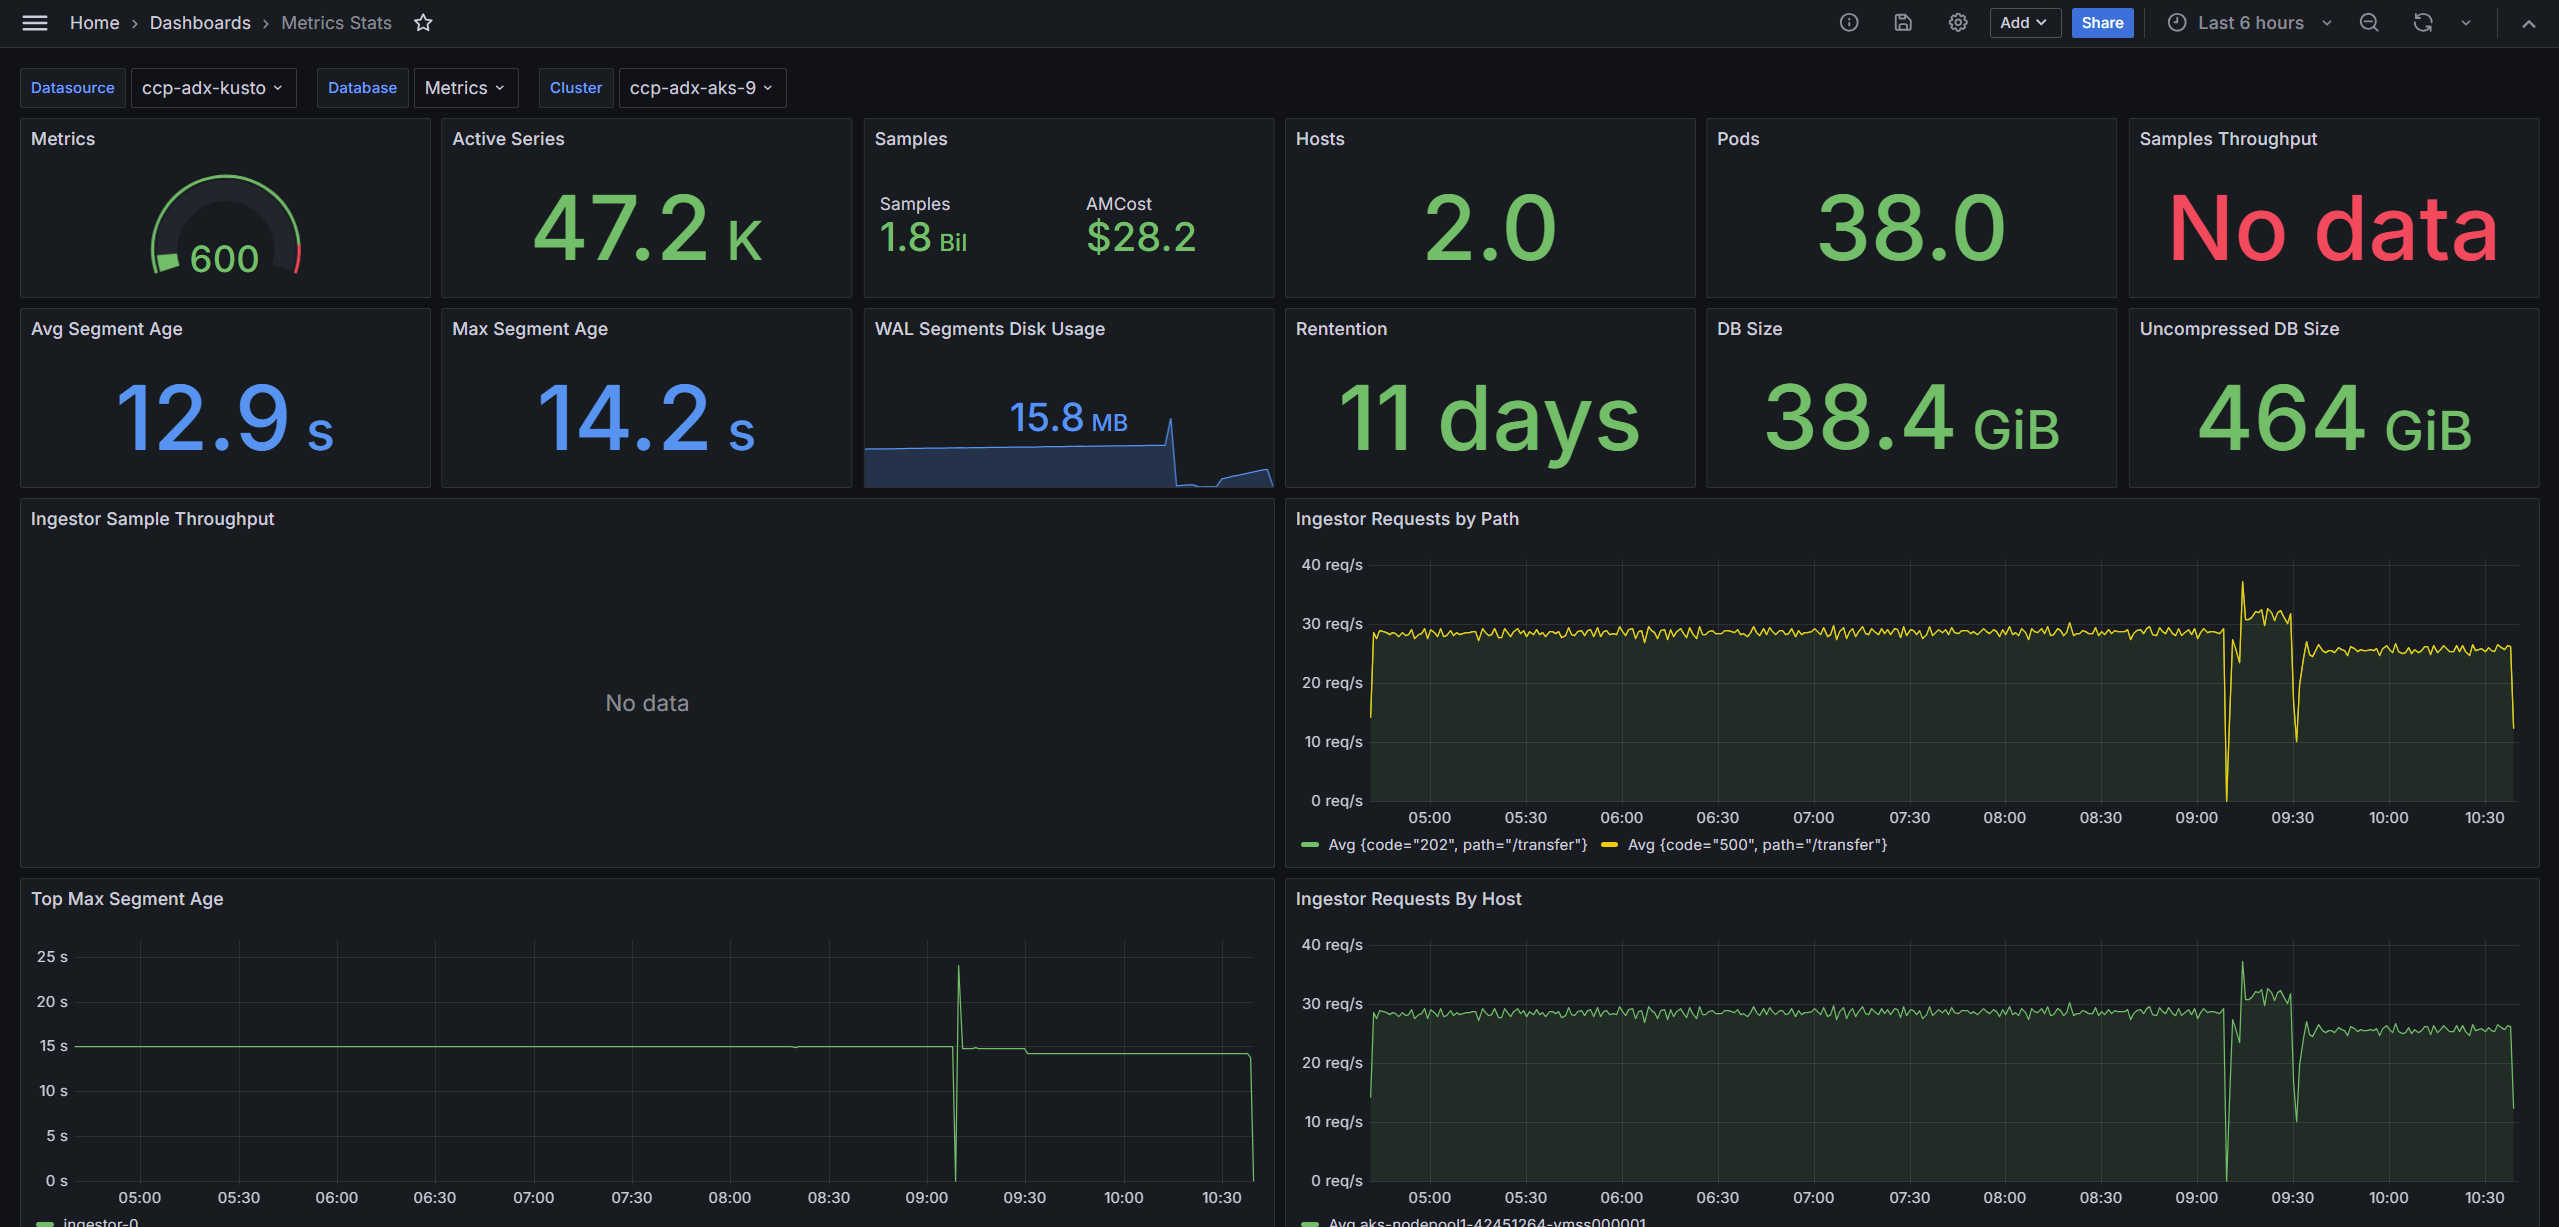The height and width of the screenshot is (1227, 2559).
Task: Open ccp-adx-kusto datasource dropdown
Action: tap(213, 88)
